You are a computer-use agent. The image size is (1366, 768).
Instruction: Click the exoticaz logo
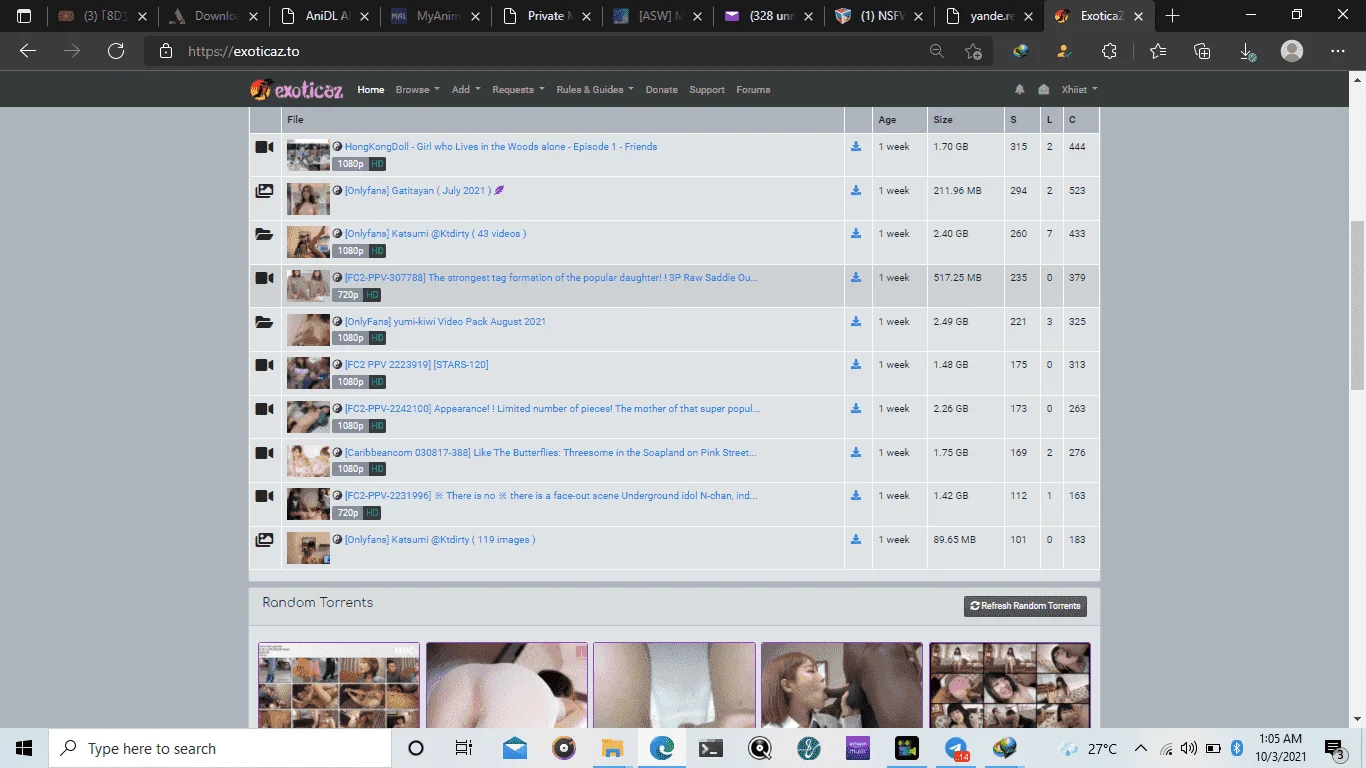click(x=297, y=90)
